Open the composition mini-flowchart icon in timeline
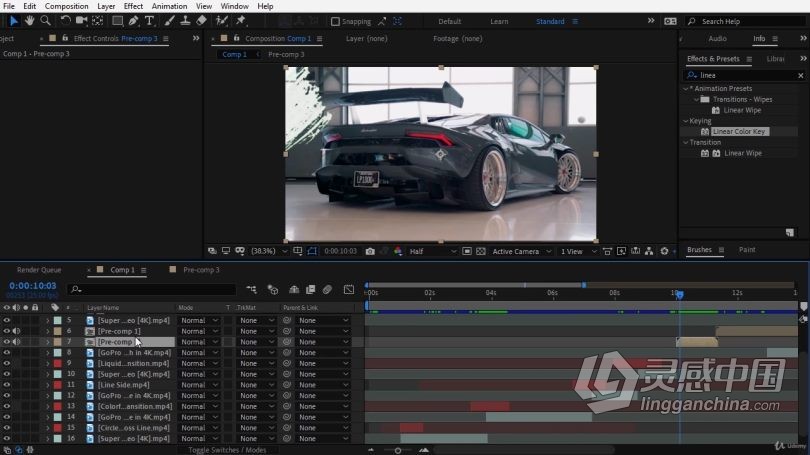The width and height of the screenshot is (810, 455). (x=251, y=290)
